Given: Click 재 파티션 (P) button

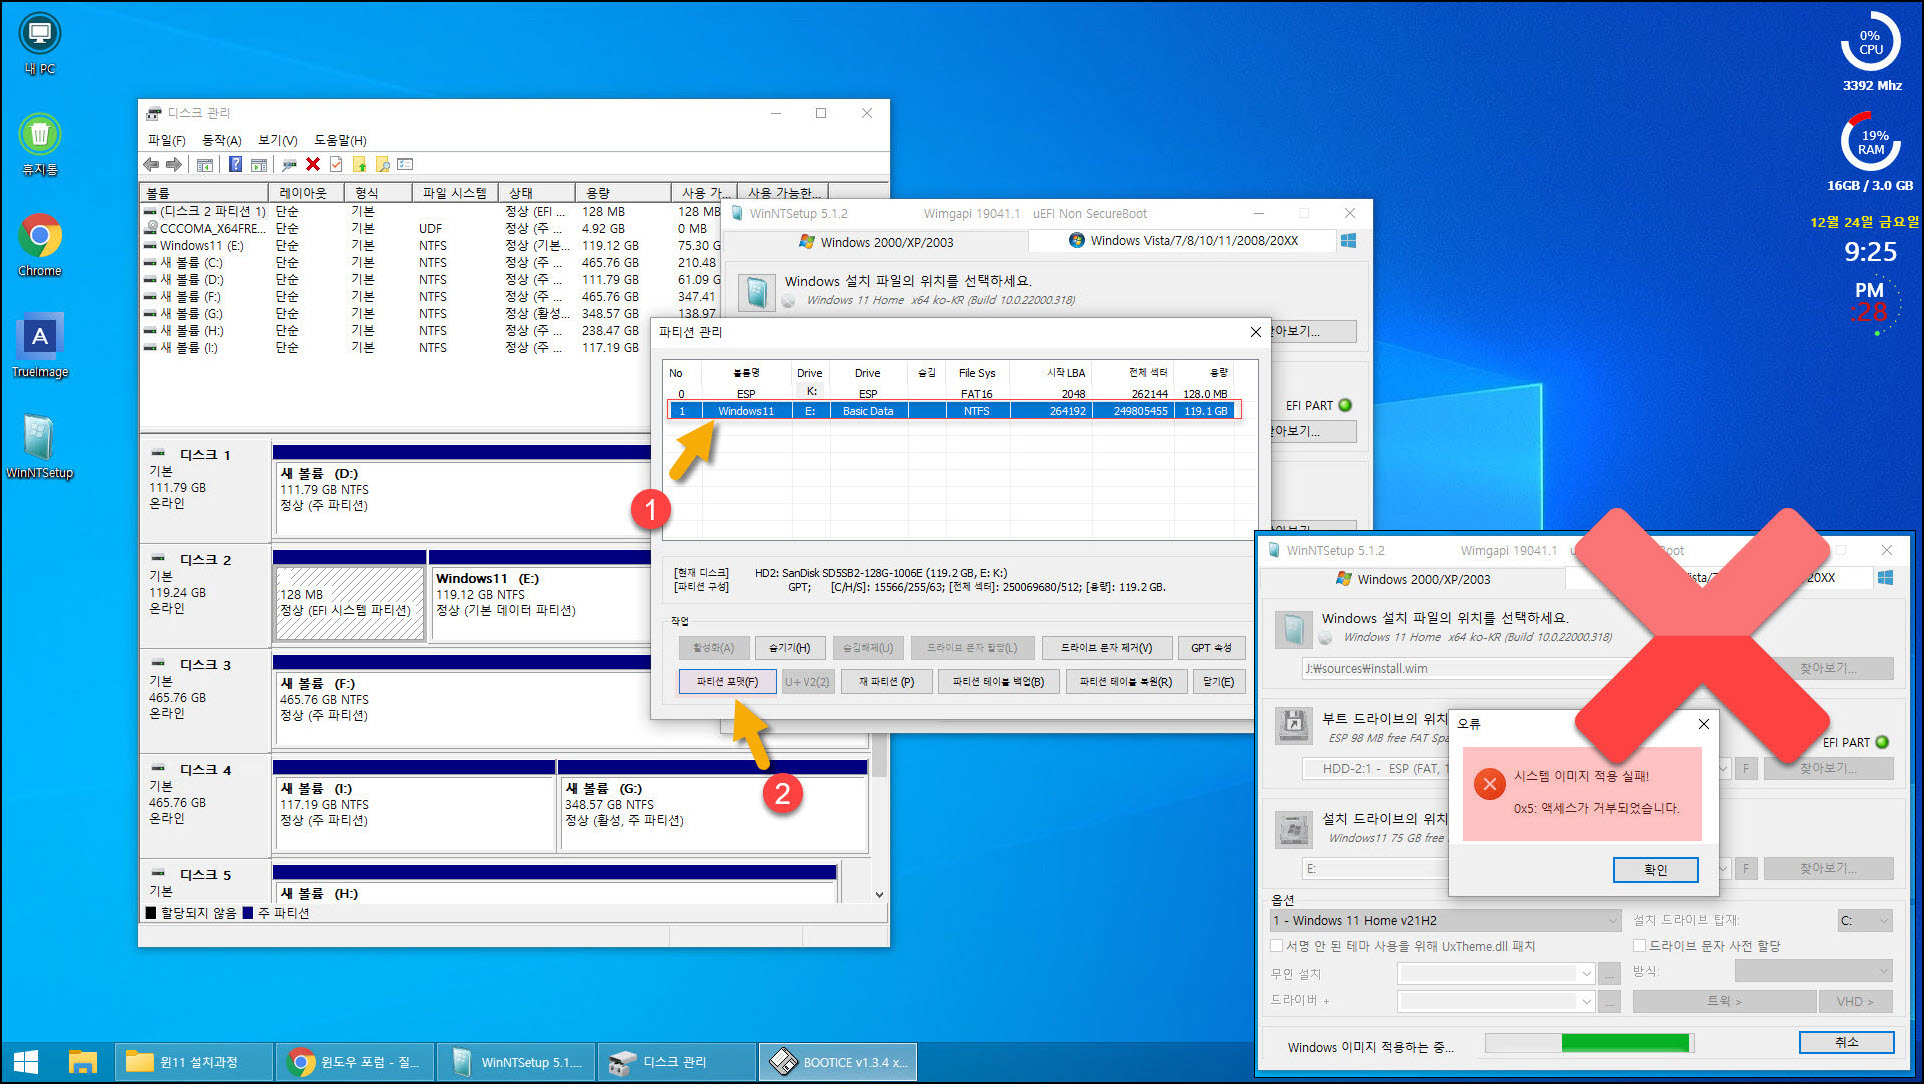Looking at the screenshot, I should 886,682.
